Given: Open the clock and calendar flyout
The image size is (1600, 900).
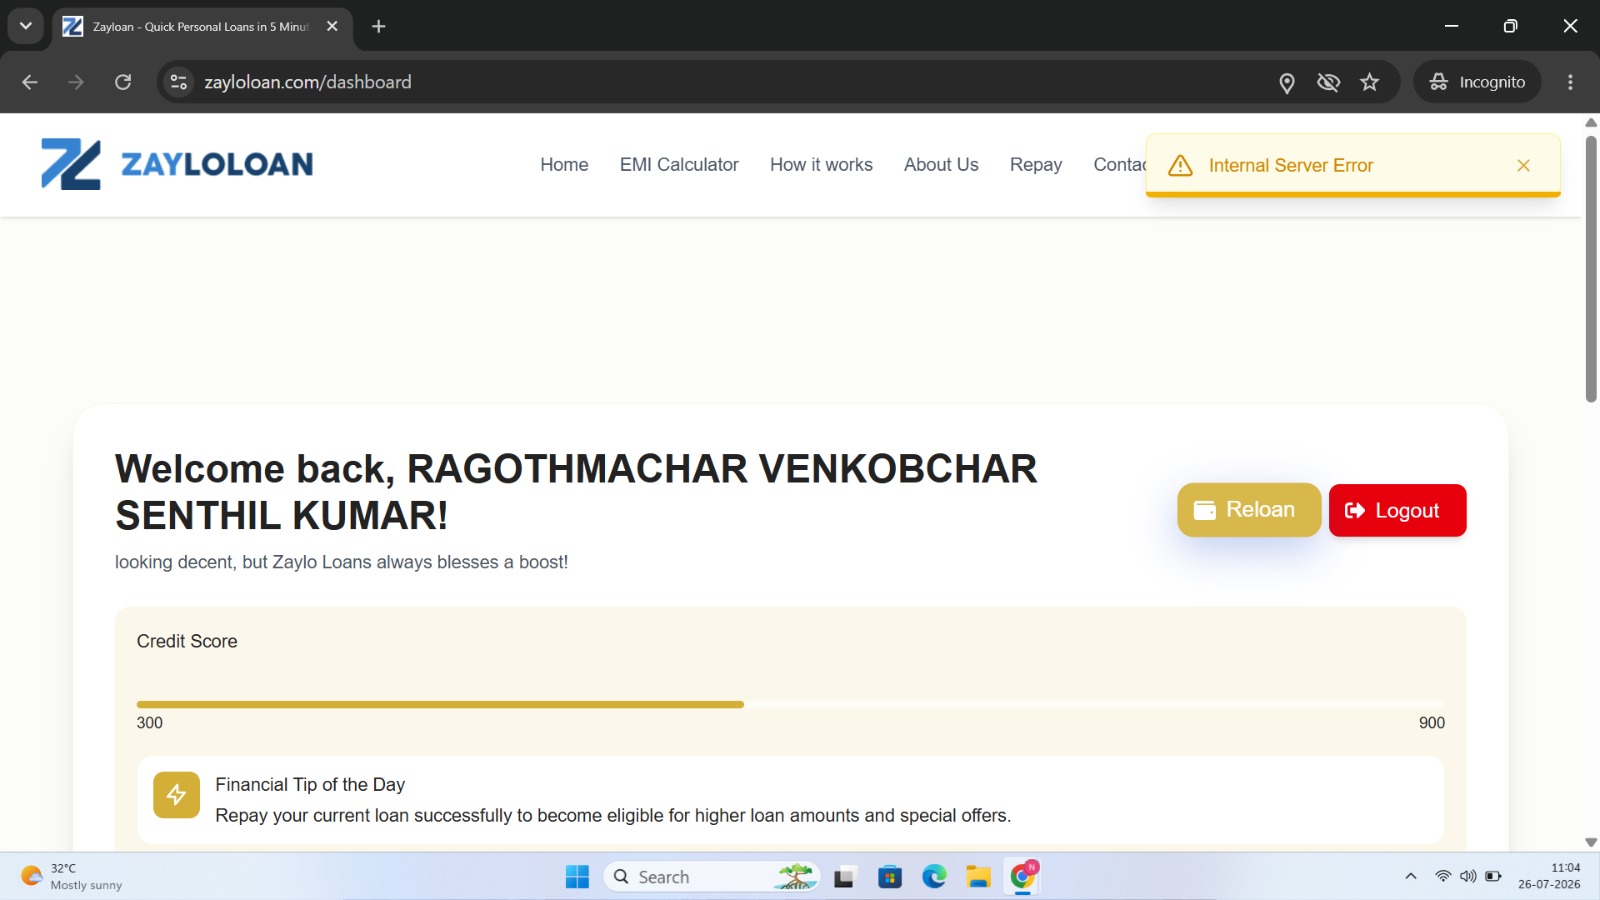Looking at the screenshot, I should (1549, 876).
